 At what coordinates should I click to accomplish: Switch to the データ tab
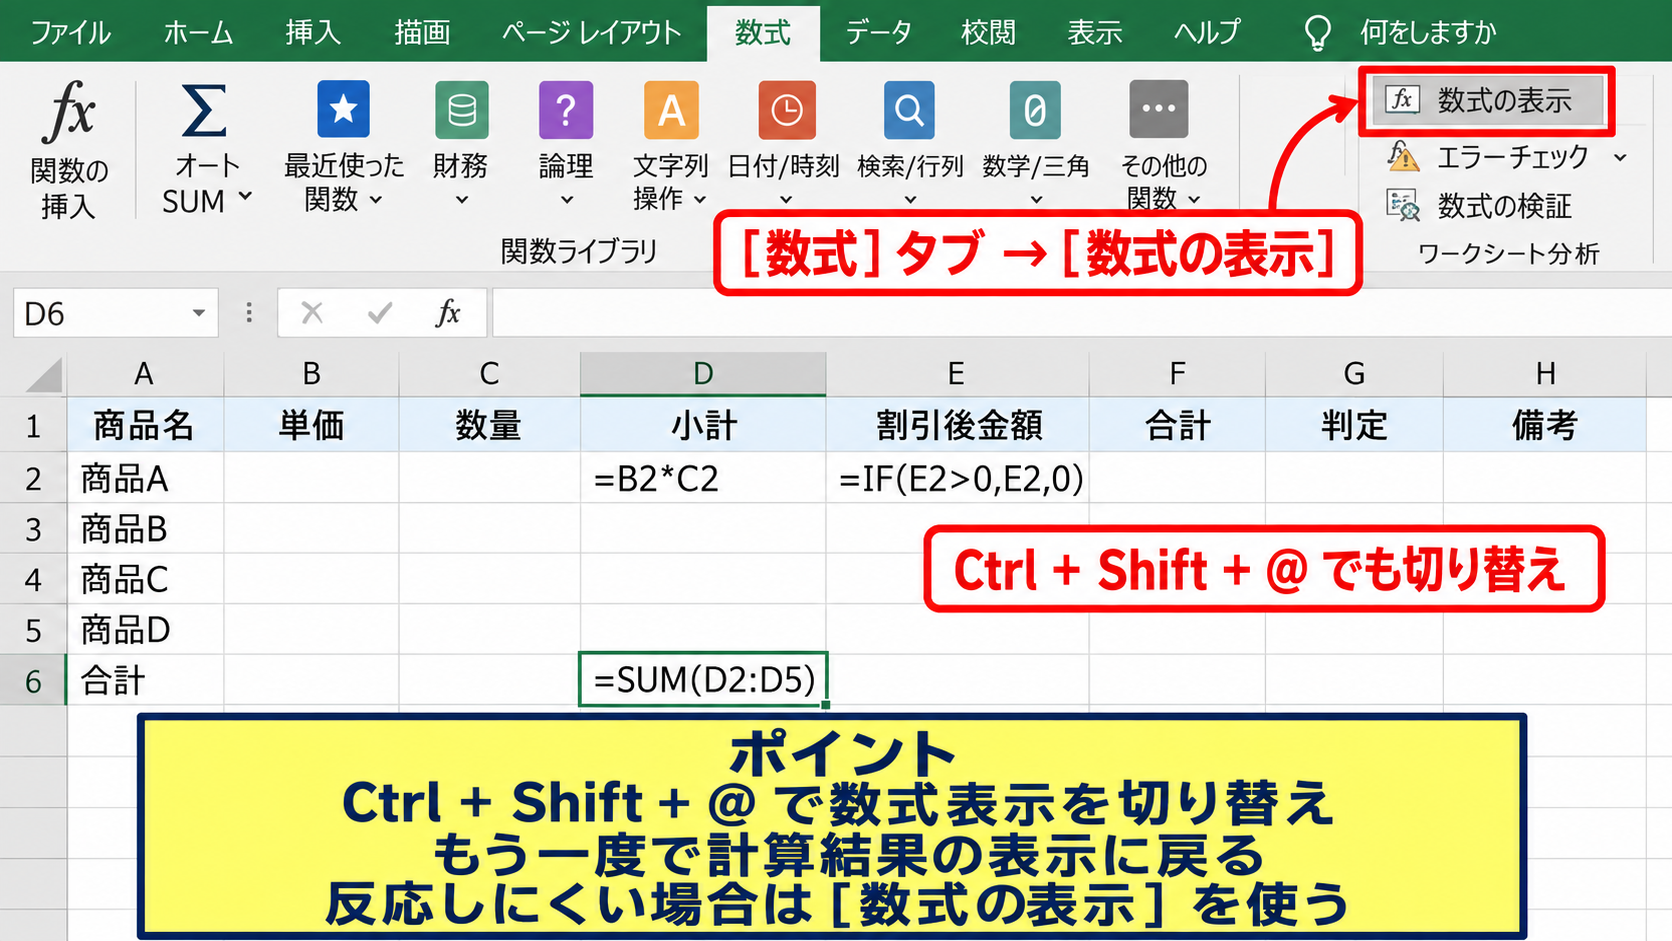pyautogui.click(x=878, y=32)
